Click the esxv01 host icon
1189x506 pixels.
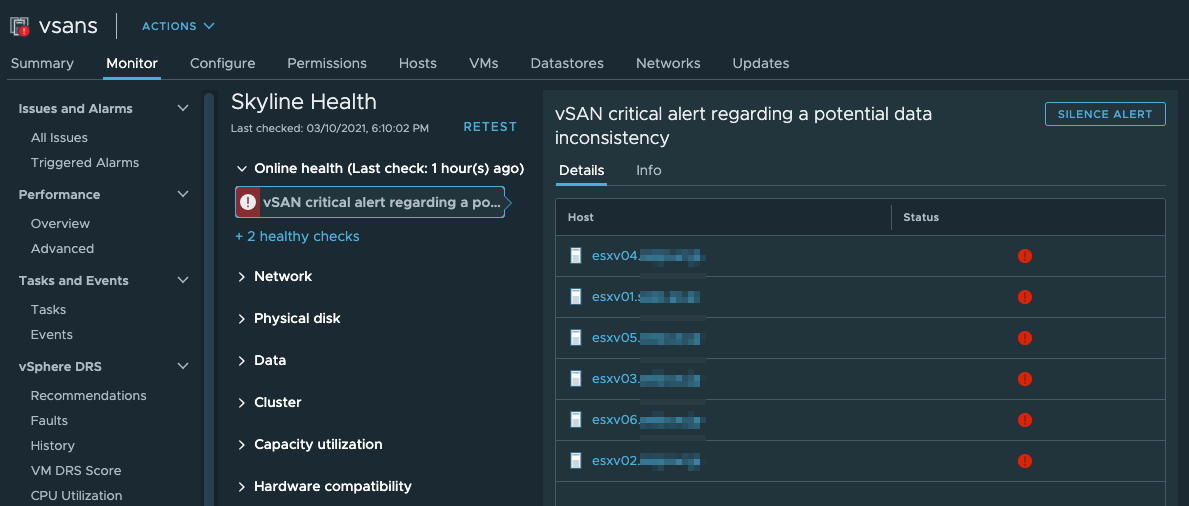tap(576, 297)
